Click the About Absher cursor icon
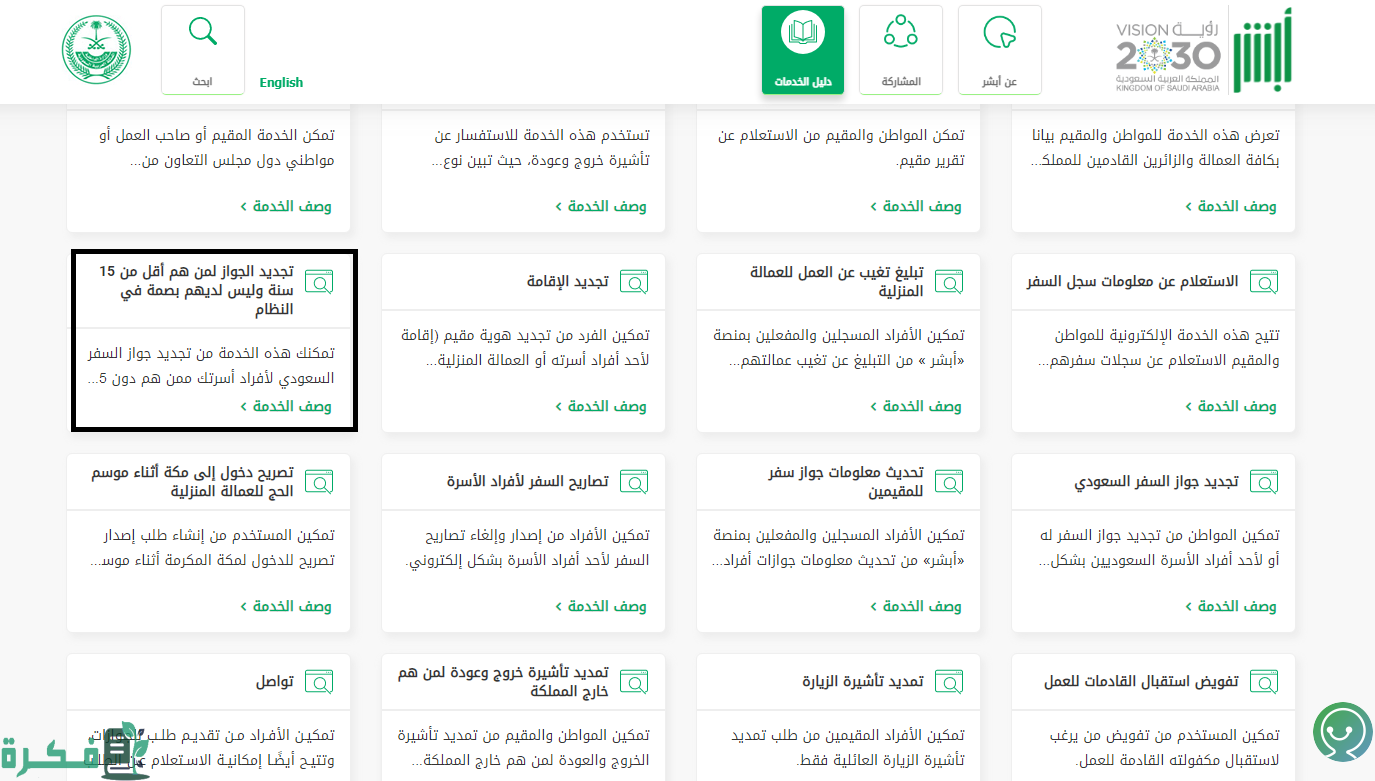Viewport: 1375px width, 781px height. tap(999, 33)
